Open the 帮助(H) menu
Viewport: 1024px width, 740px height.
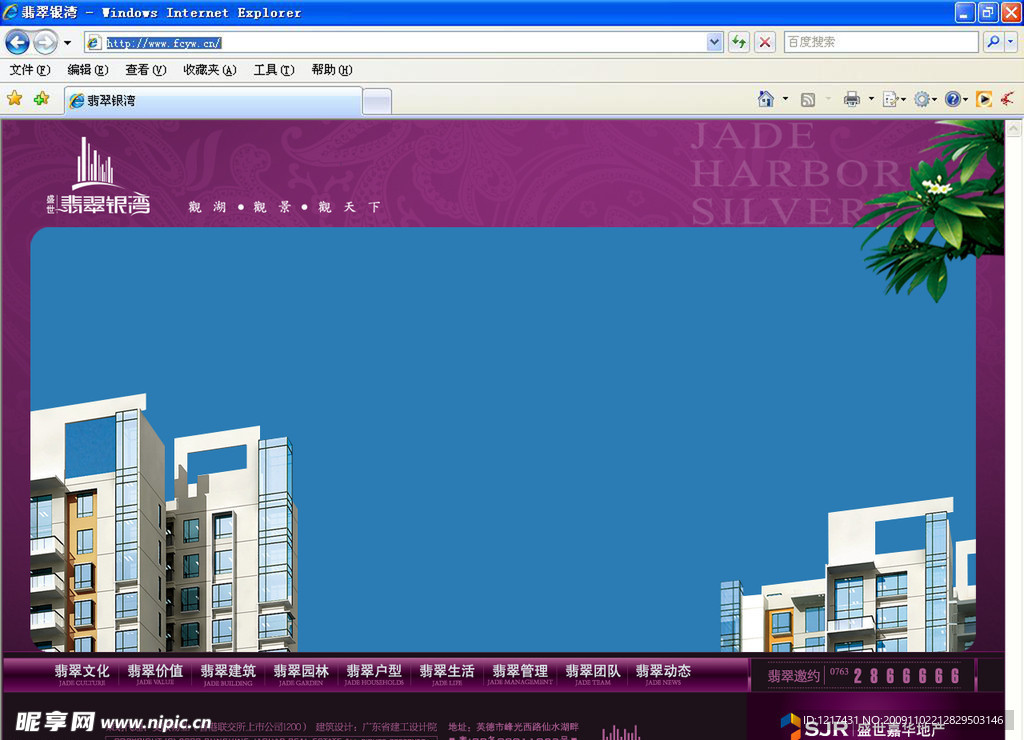[x=332, y=70]
